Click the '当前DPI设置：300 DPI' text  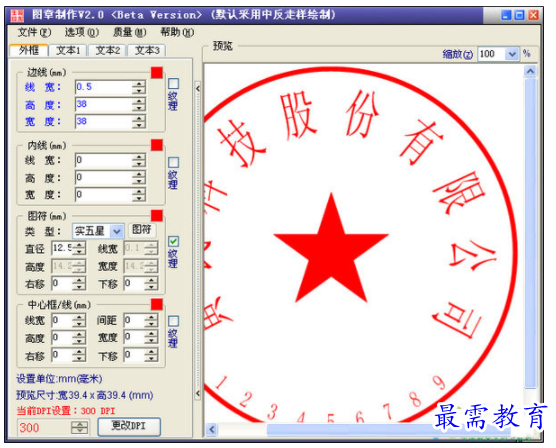point(66,411)
